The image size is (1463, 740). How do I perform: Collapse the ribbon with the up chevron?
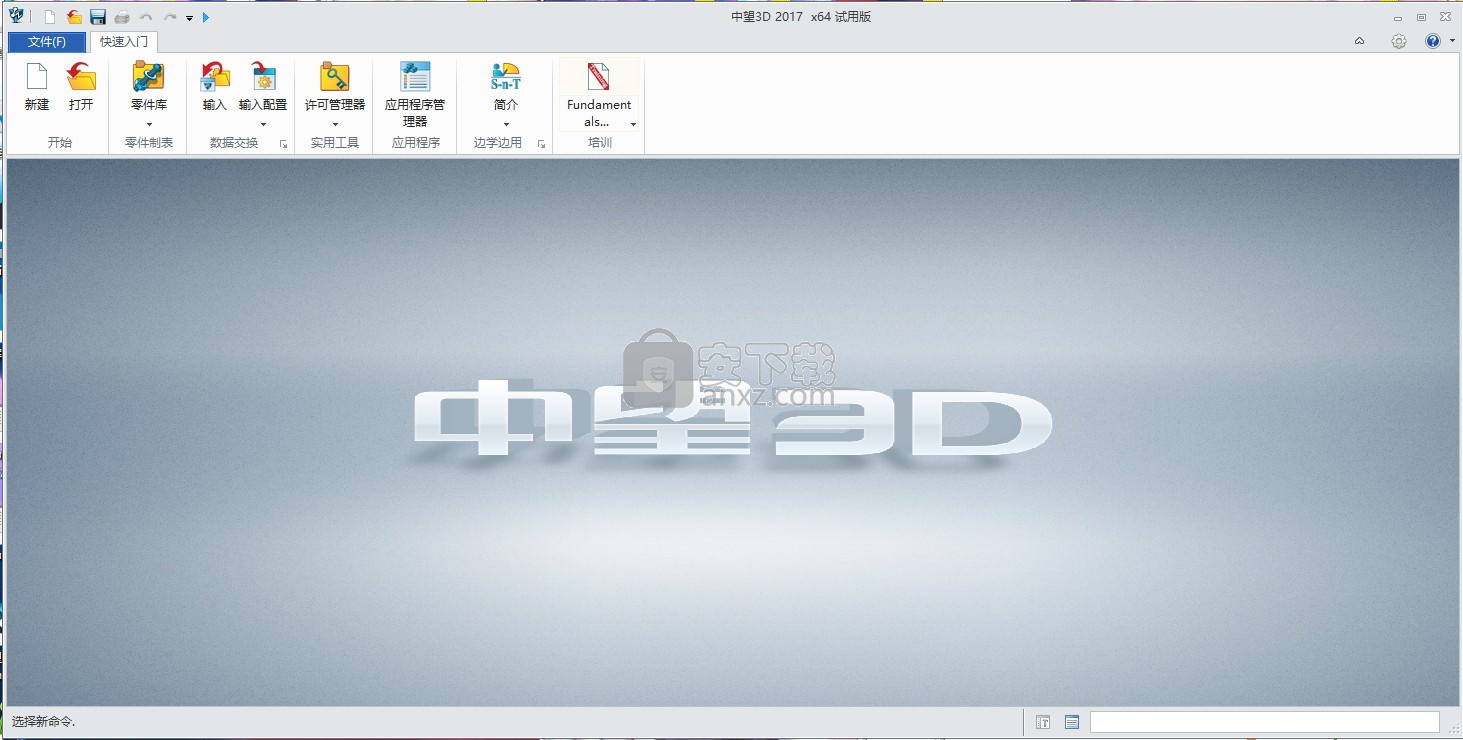pyautogui.click(x=1359, y=41)
